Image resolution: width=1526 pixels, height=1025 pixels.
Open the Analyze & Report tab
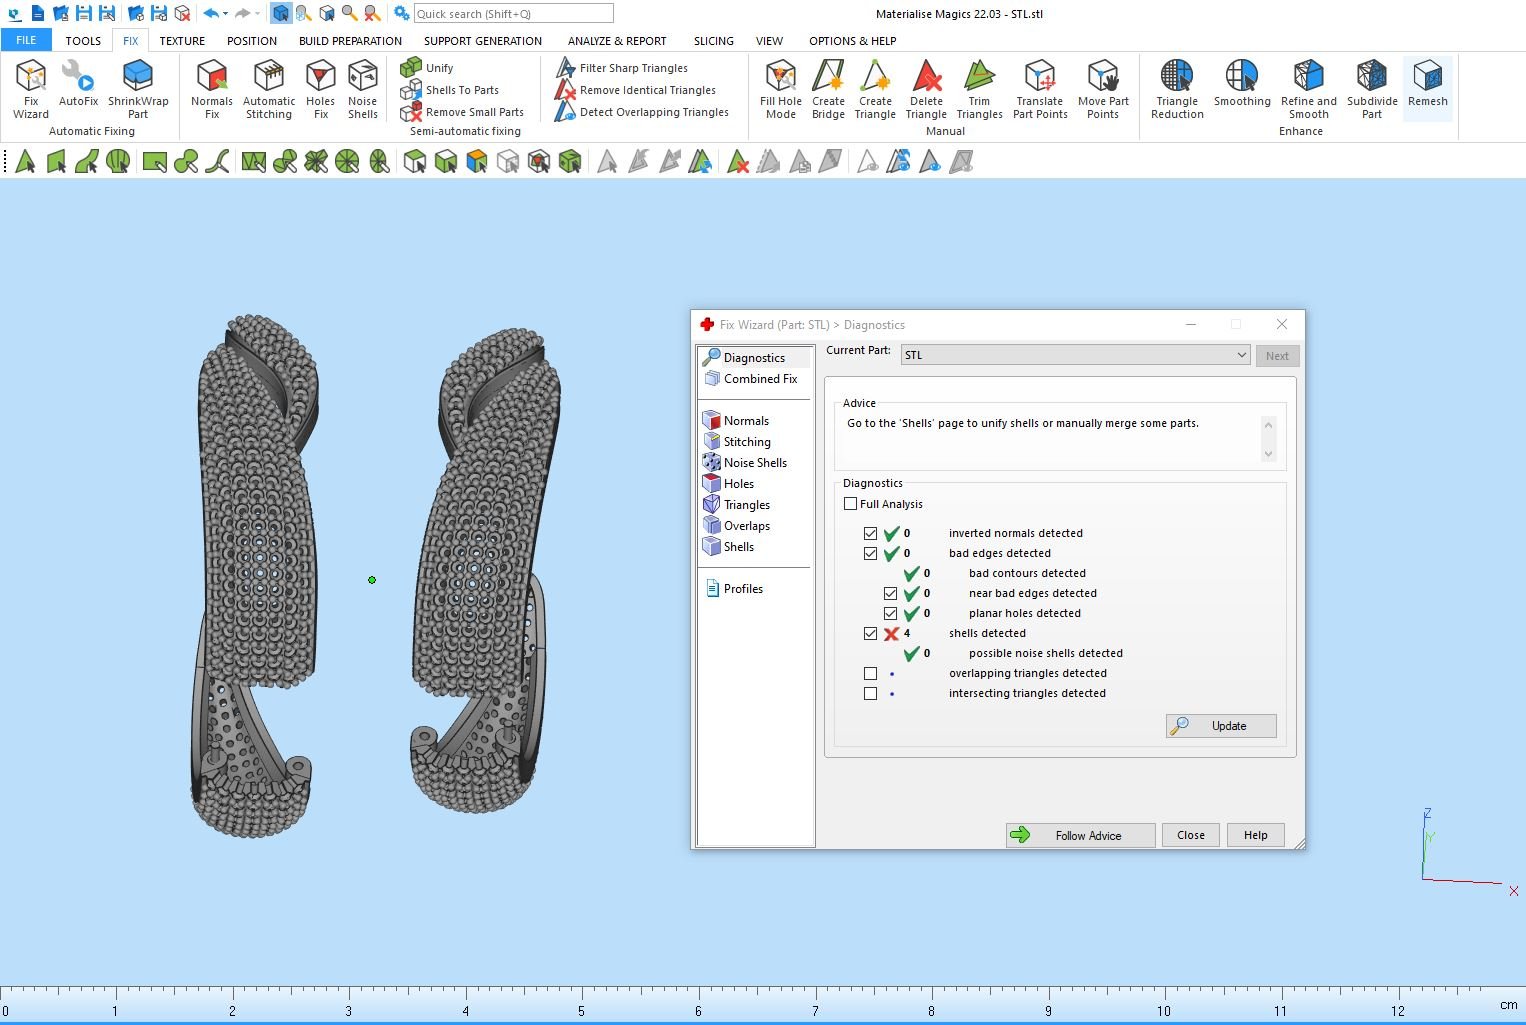(x=616, y=41)
